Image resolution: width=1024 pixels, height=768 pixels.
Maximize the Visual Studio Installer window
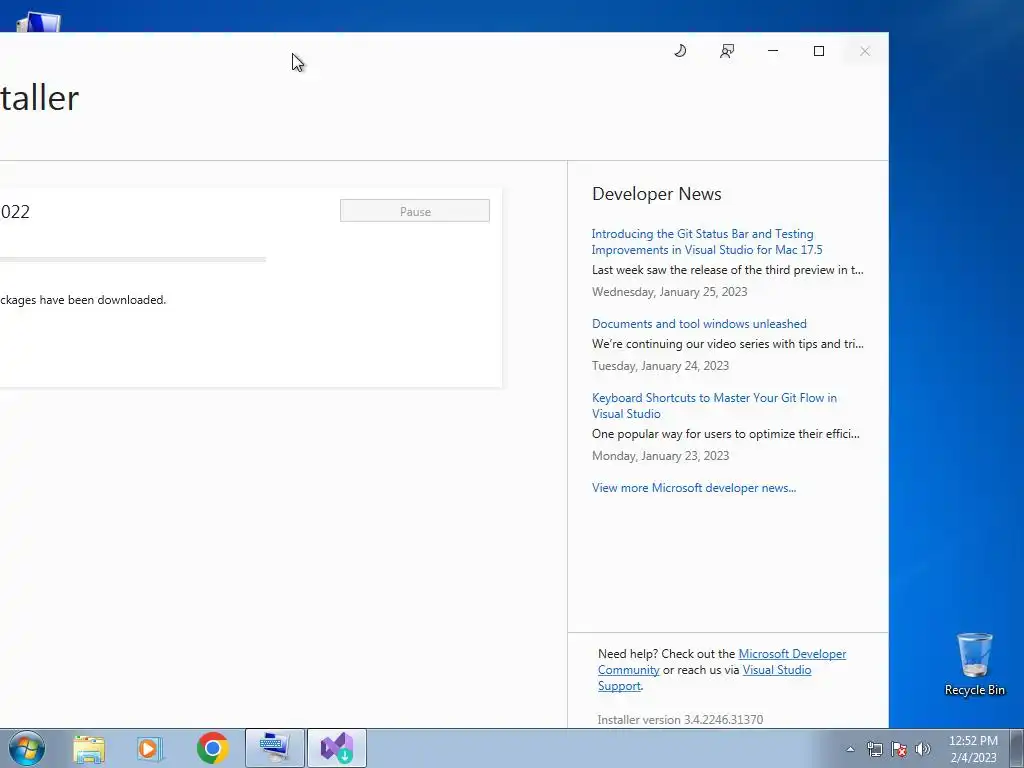pyautogui.click(x=819, y=51)
